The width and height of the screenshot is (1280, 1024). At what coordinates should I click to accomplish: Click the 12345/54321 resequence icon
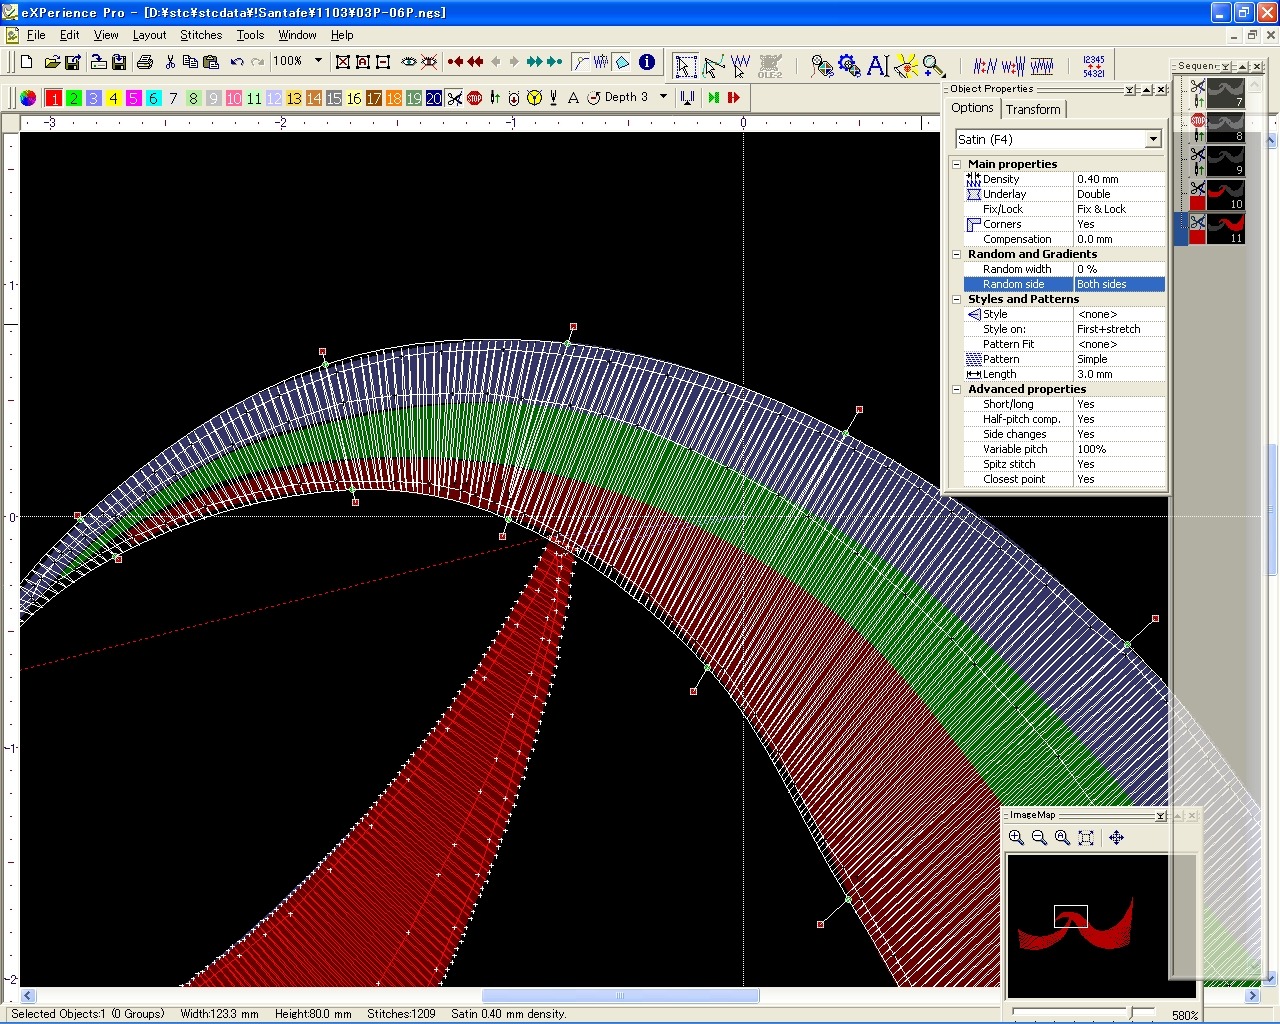1094,66
